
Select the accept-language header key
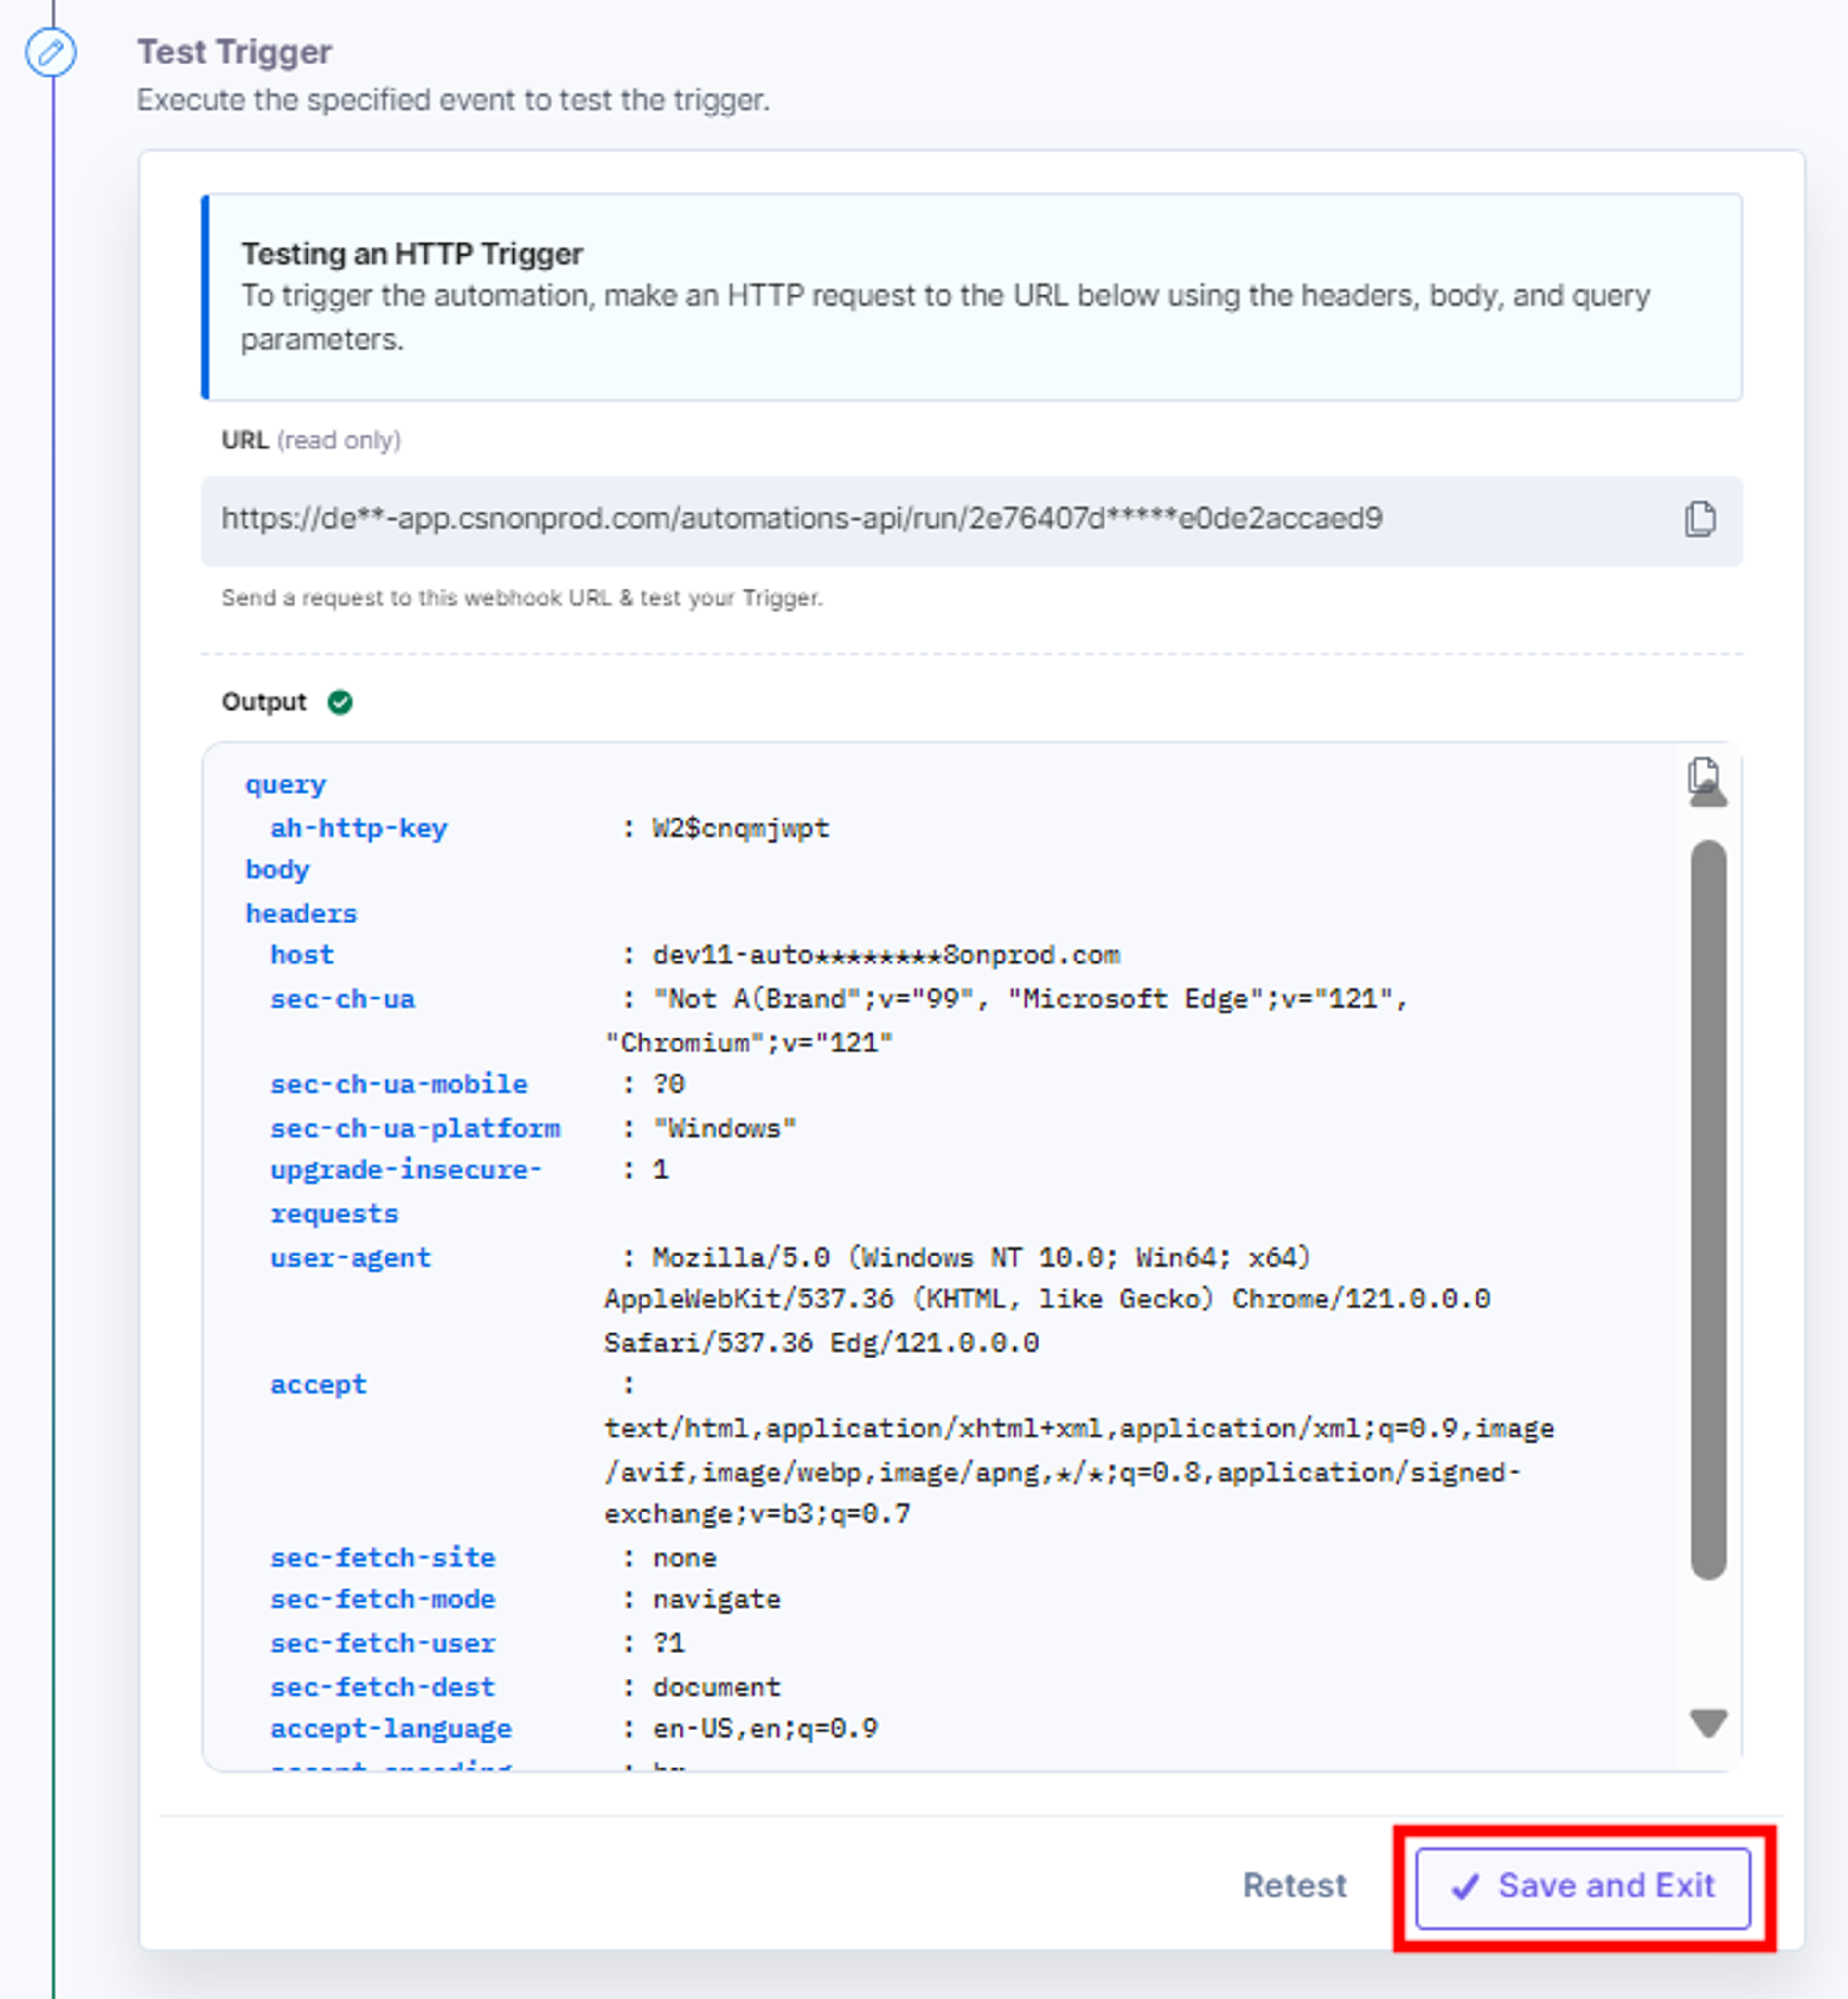[x=390, y=1728]
